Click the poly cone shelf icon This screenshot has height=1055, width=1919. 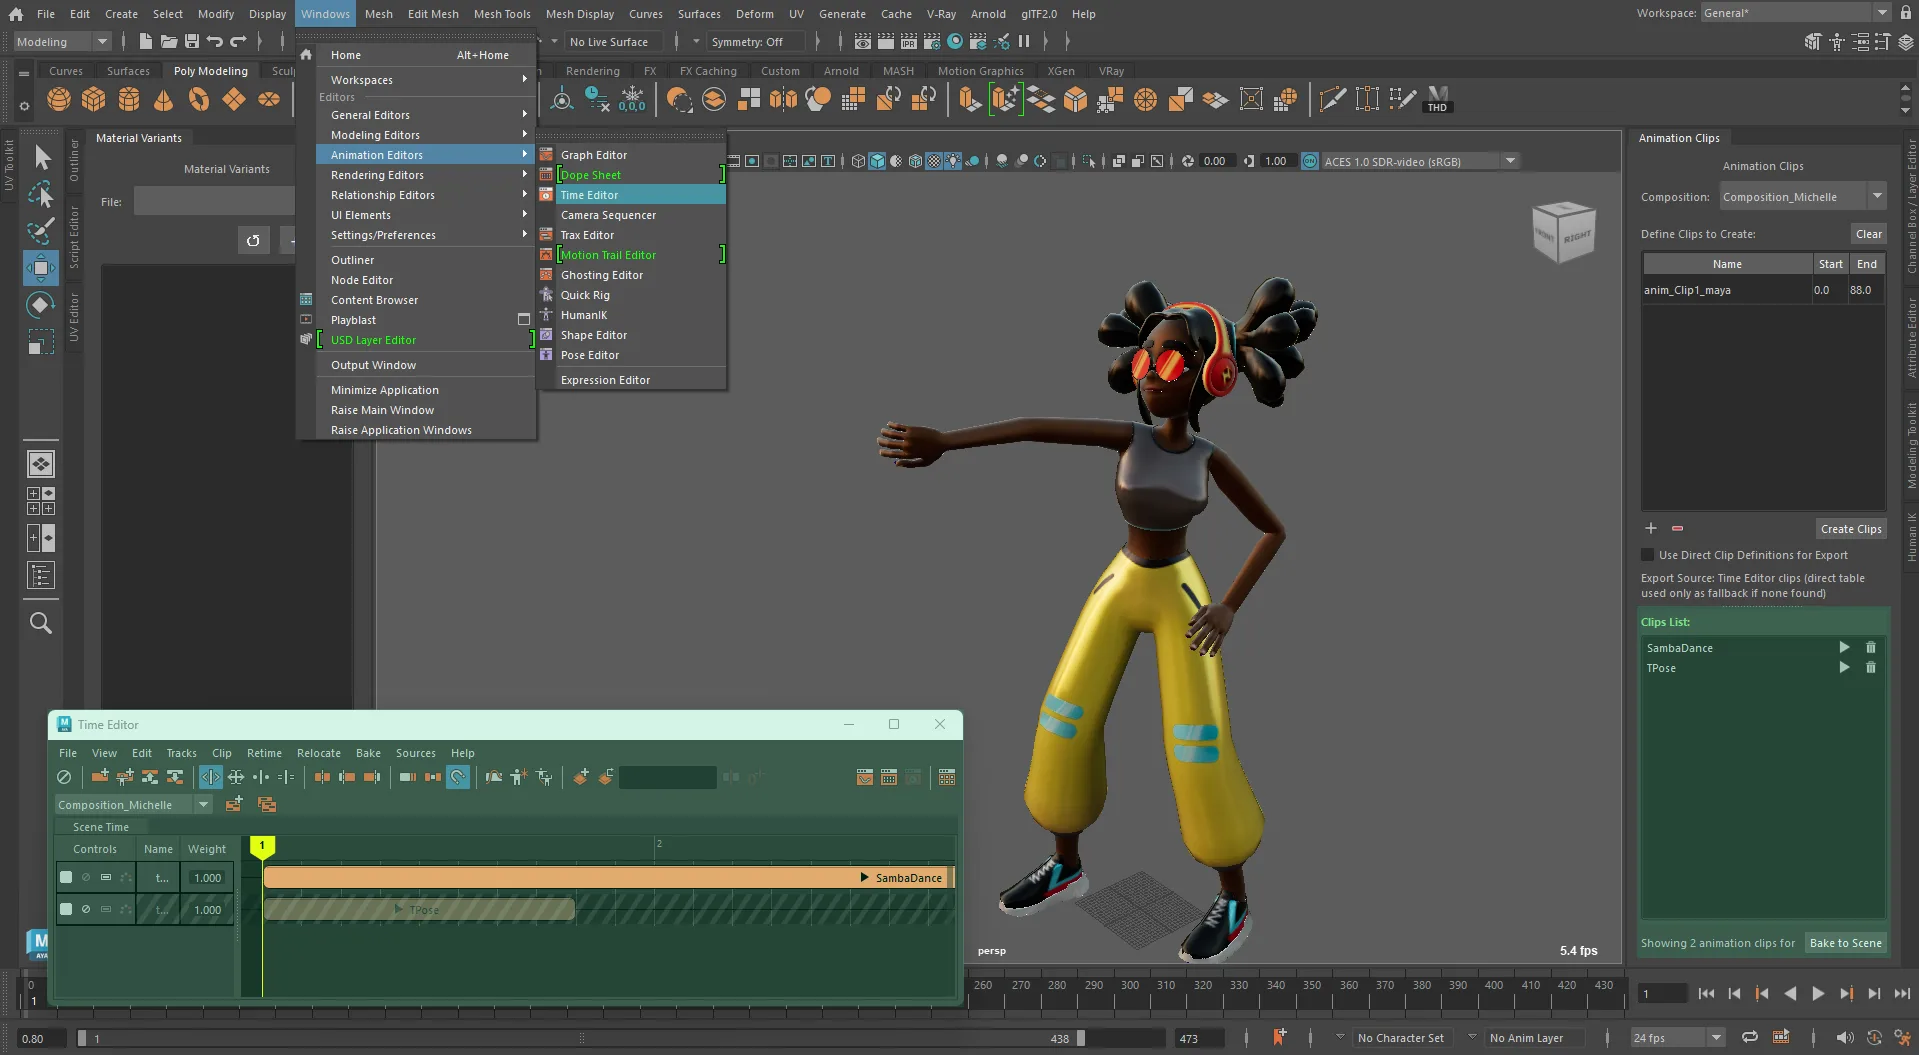coord(164,99)
